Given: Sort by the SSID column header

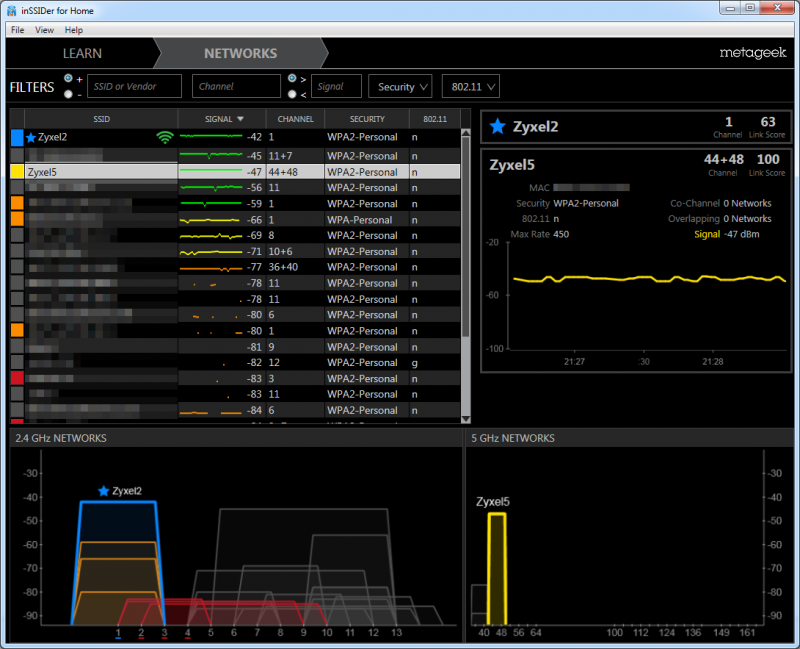Looking at the screenshot, I should pos(101,119).
